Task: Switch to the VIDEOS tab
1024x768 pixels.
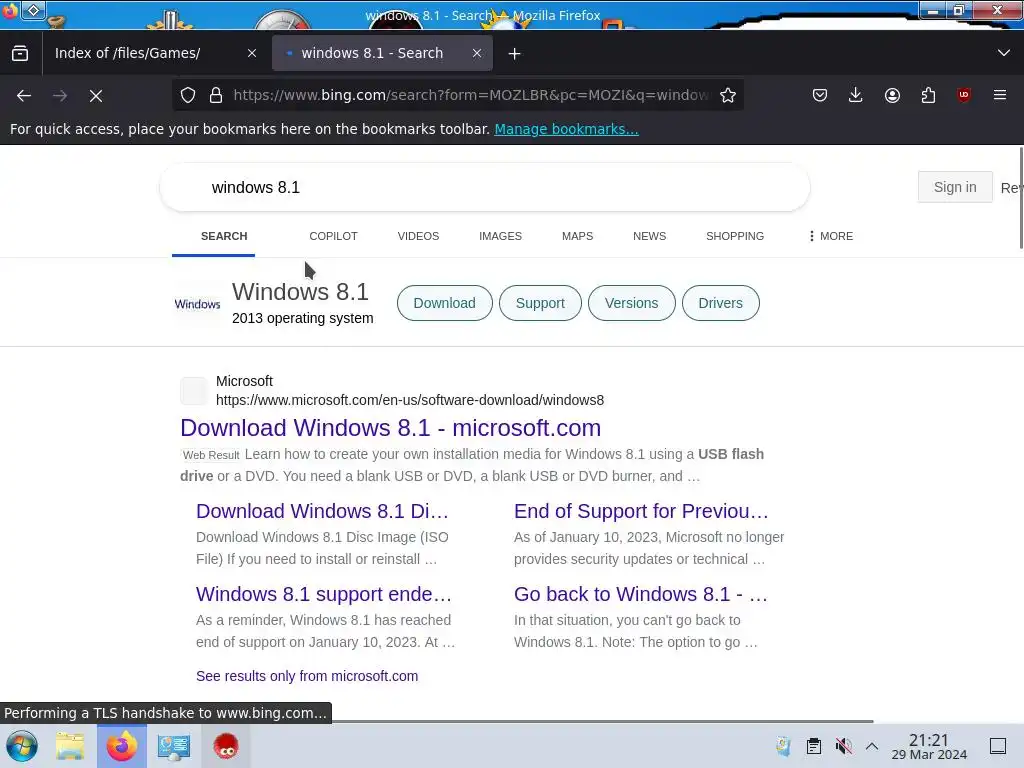Action: pyautogui.click(x=418, y=236)
